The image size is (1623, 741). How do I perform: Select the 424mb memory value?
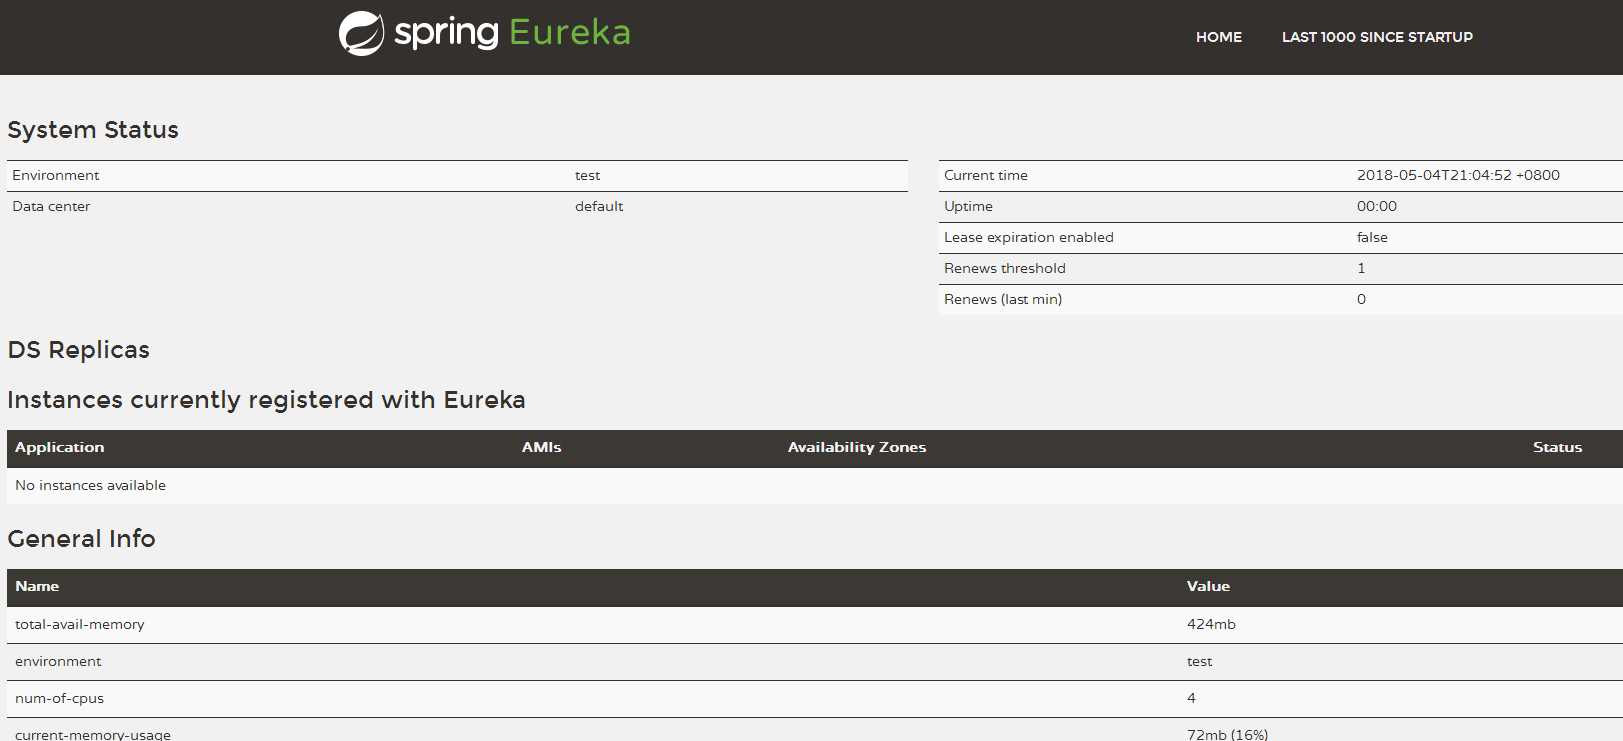coord(1211,624)
